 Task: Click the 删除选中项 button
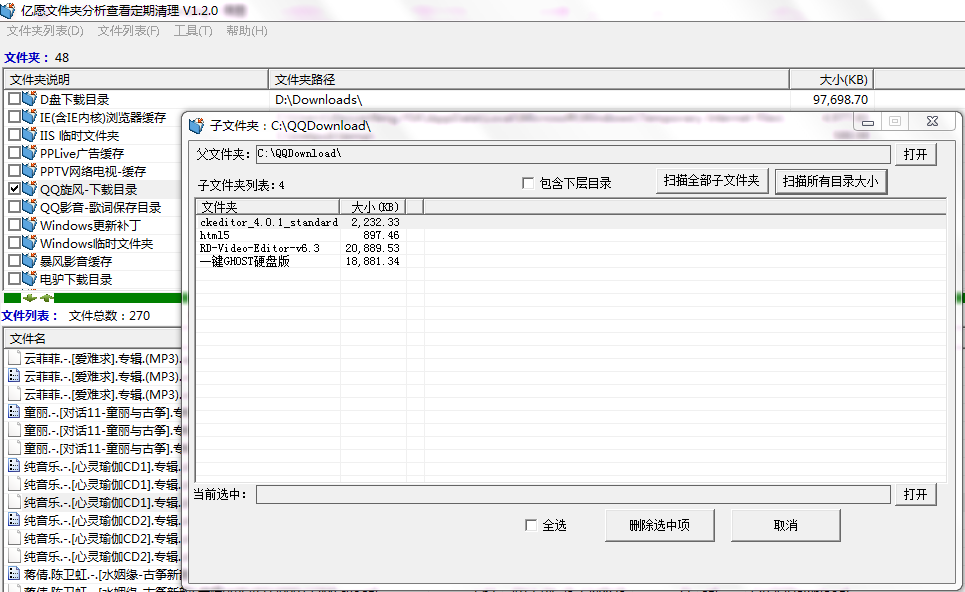[659, 524]
